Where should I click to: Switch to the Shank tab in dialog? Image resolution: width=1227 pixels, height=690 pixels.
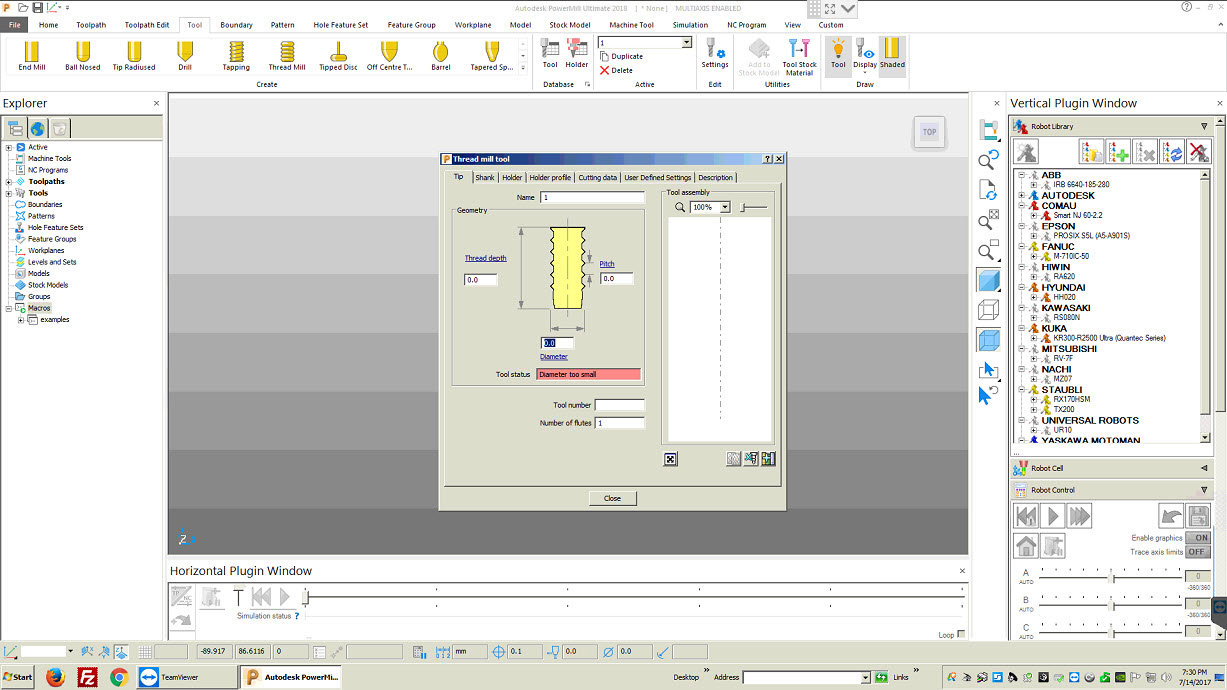(485, 177)
